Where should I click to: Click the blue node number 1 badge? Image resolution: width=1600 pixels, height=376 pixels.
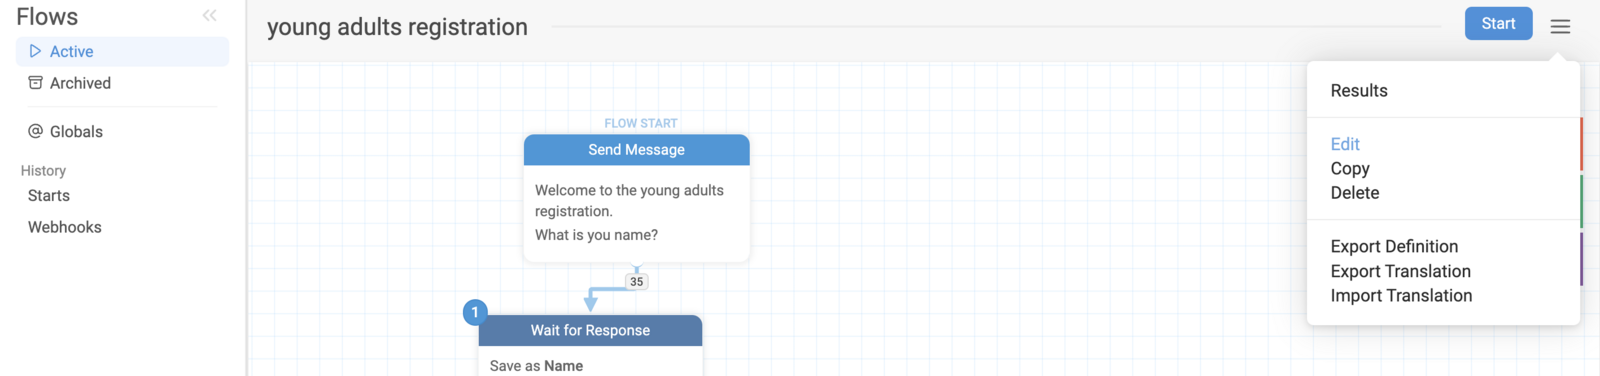[x=475, y=312]
